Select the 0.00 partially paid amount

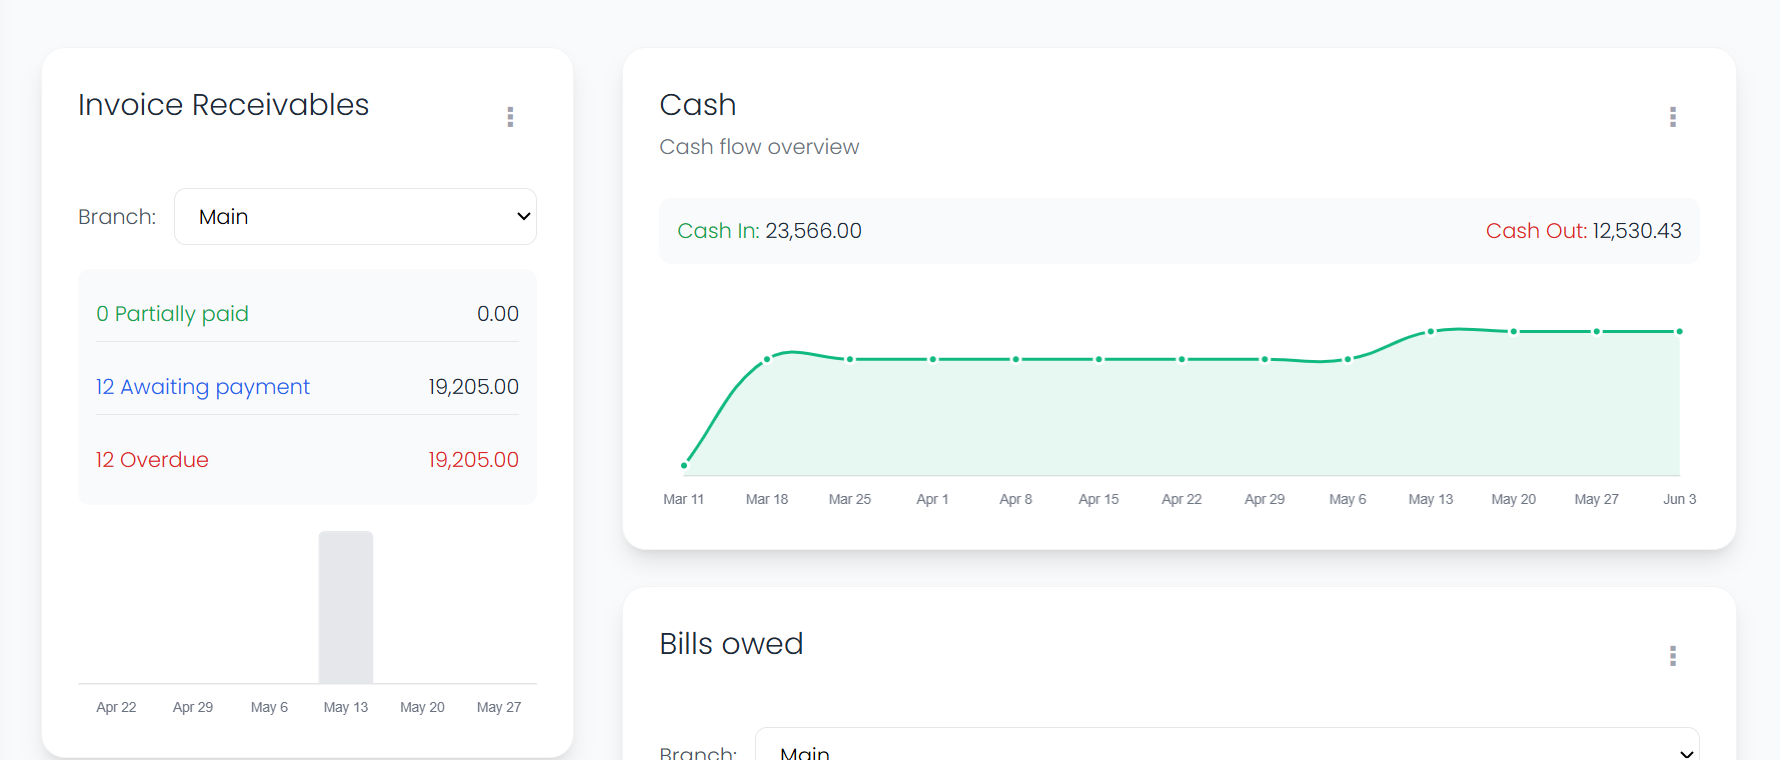(498, 314)
